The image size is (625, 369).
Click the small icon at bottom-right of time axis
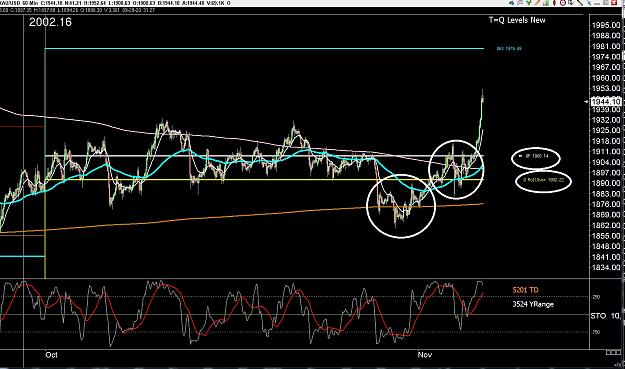point(613,353)
